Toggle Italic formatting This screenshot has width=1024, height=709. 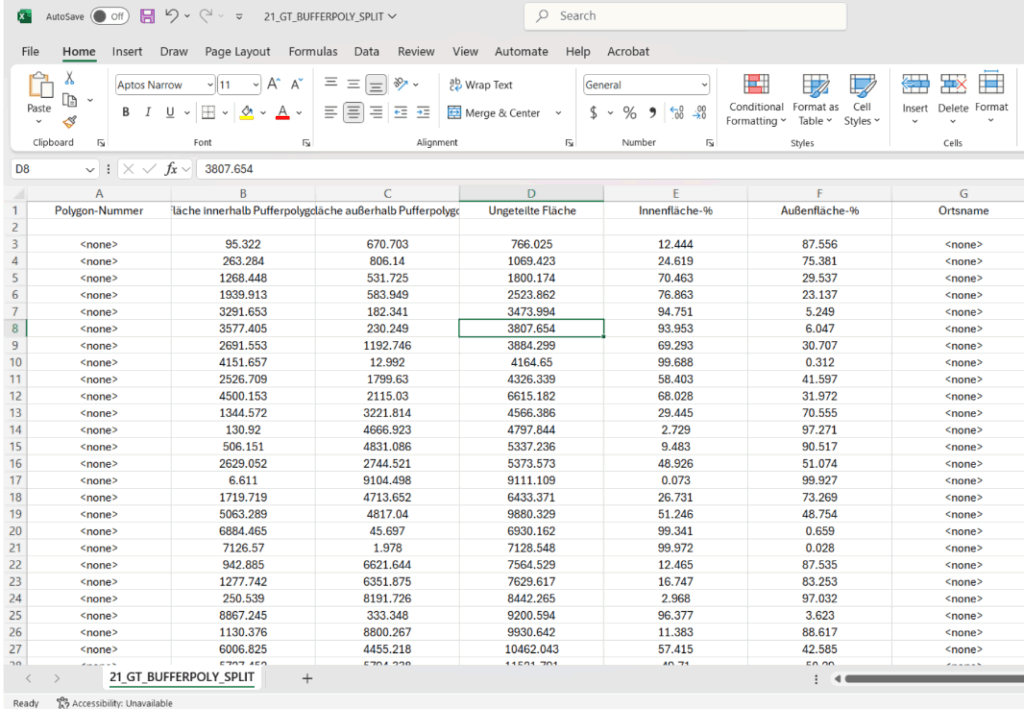click(148, 113)
